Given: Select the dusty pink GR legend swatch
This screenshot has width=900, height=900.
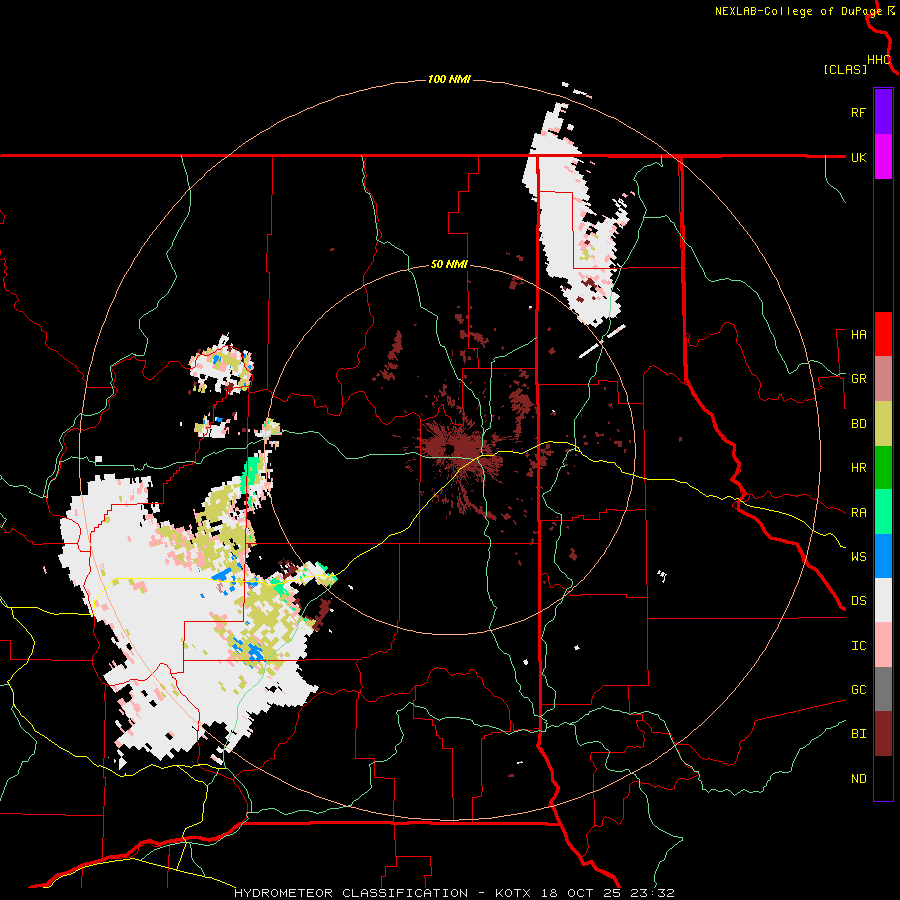Looking at the screenshot, I should pyautogui.click(x=883, y=379).
